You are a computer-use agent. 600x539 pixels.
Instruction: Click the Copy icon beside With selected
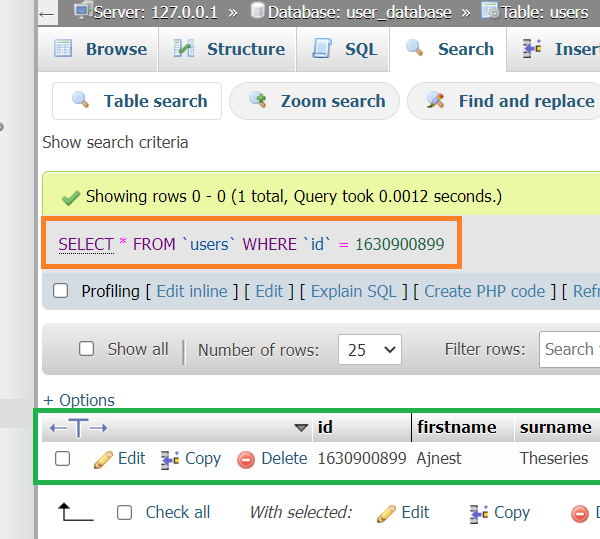[x=479, y=513]
